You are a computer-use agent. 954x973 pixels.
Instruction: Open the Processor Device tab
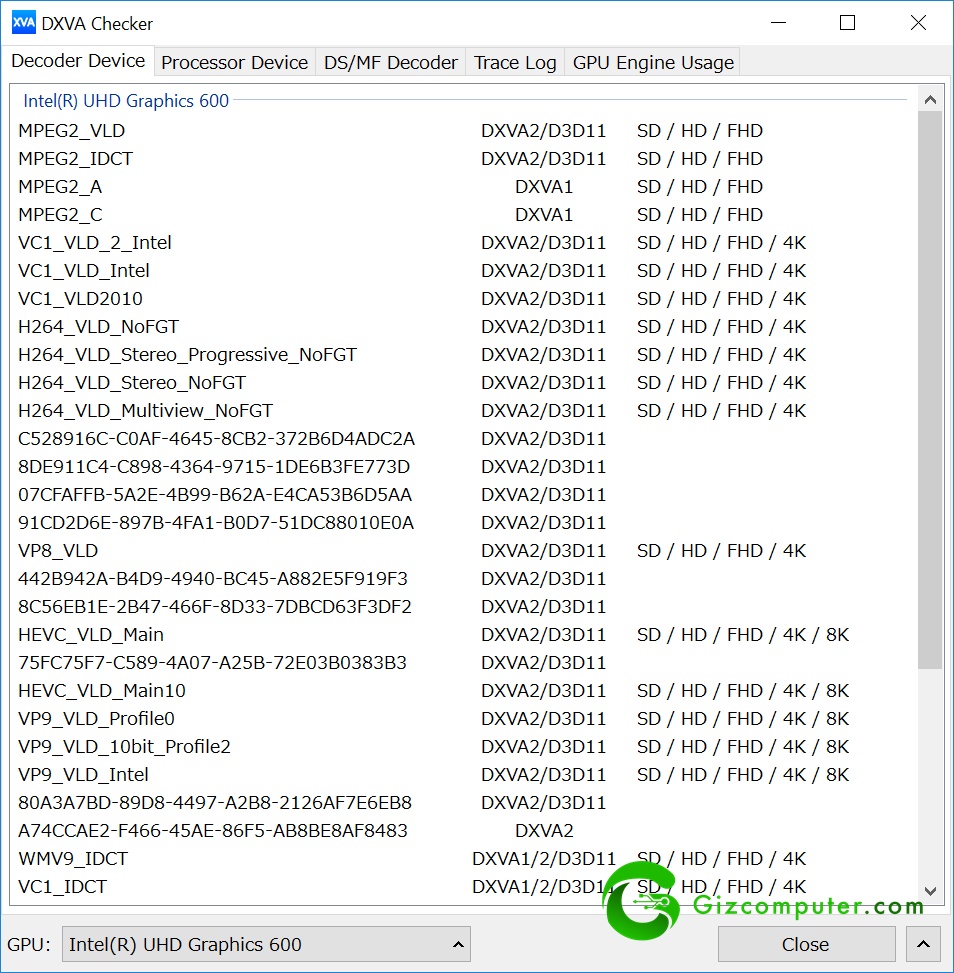click(x=235, y=62)
